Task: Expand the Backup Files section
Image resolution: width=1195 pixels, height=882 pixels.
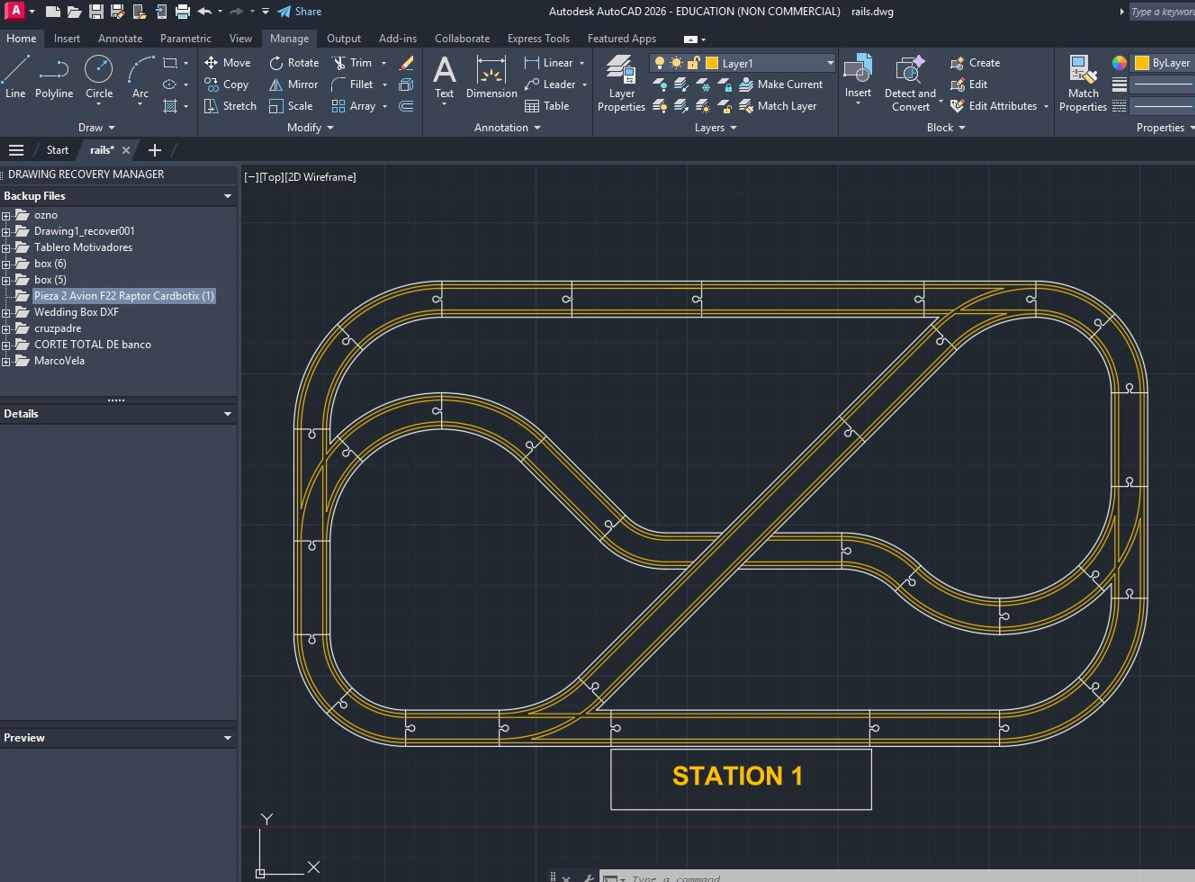Action: click(227, 195)
